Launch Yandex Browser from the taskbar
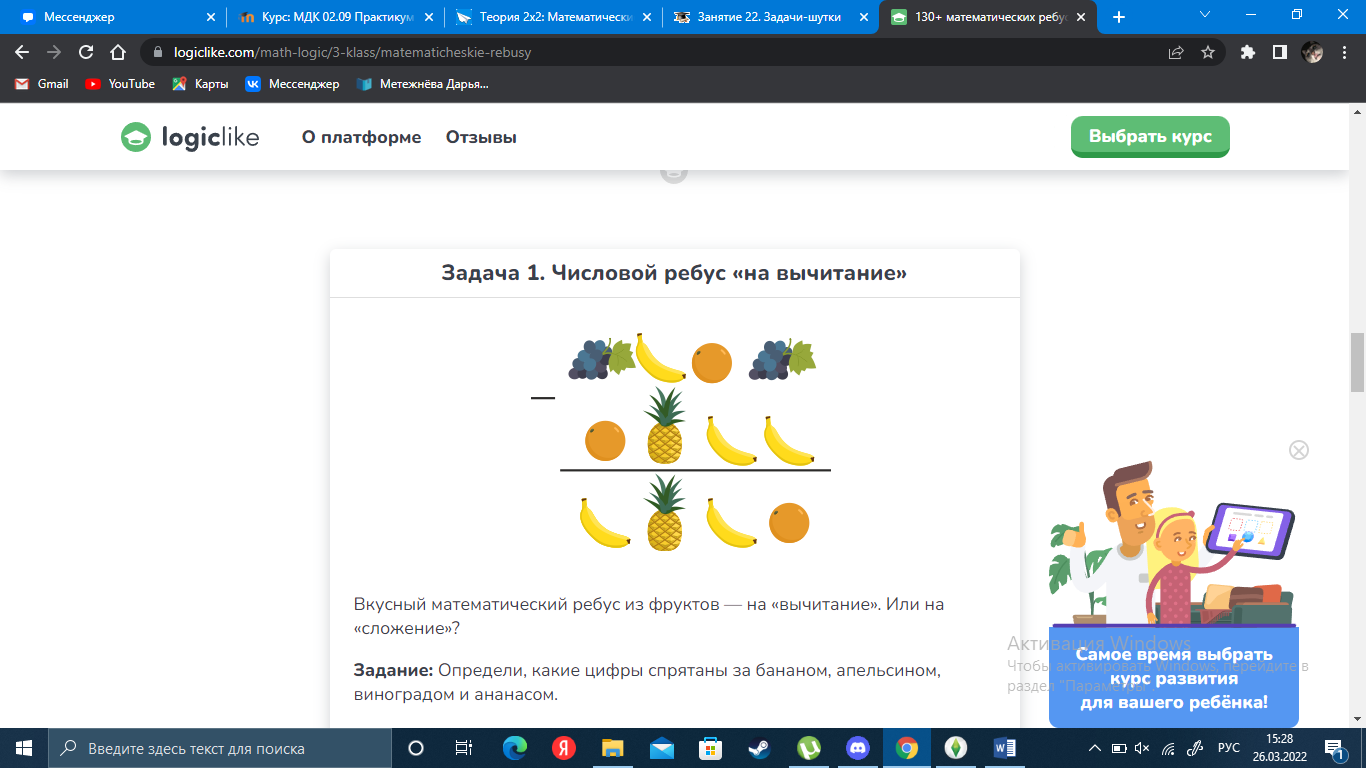Viewport: 1366px width, 768px height. (563, 747)
